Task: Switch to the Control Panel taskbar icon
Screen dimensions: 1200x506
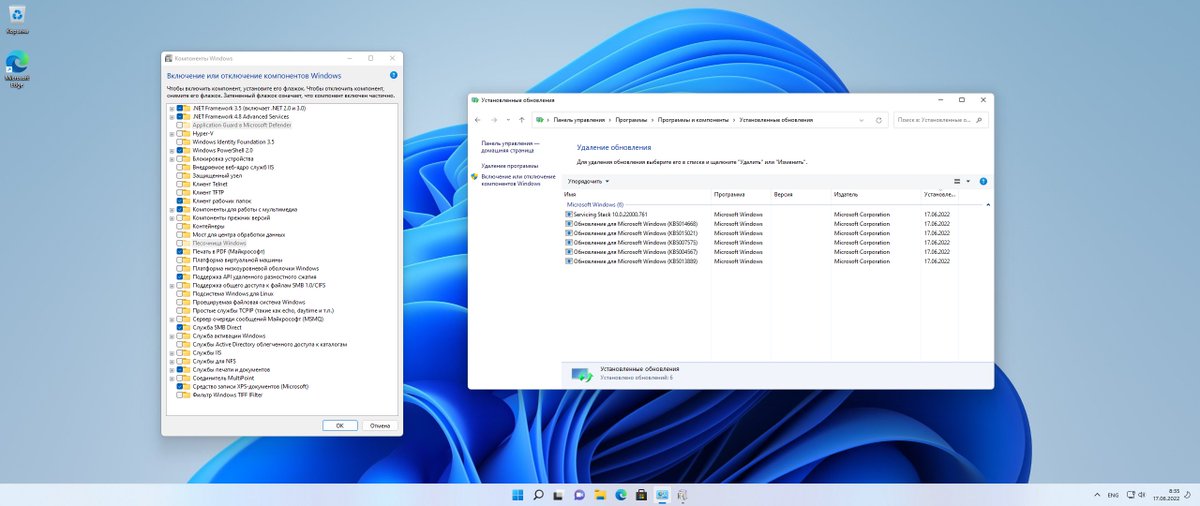Action: coord(661,494)
